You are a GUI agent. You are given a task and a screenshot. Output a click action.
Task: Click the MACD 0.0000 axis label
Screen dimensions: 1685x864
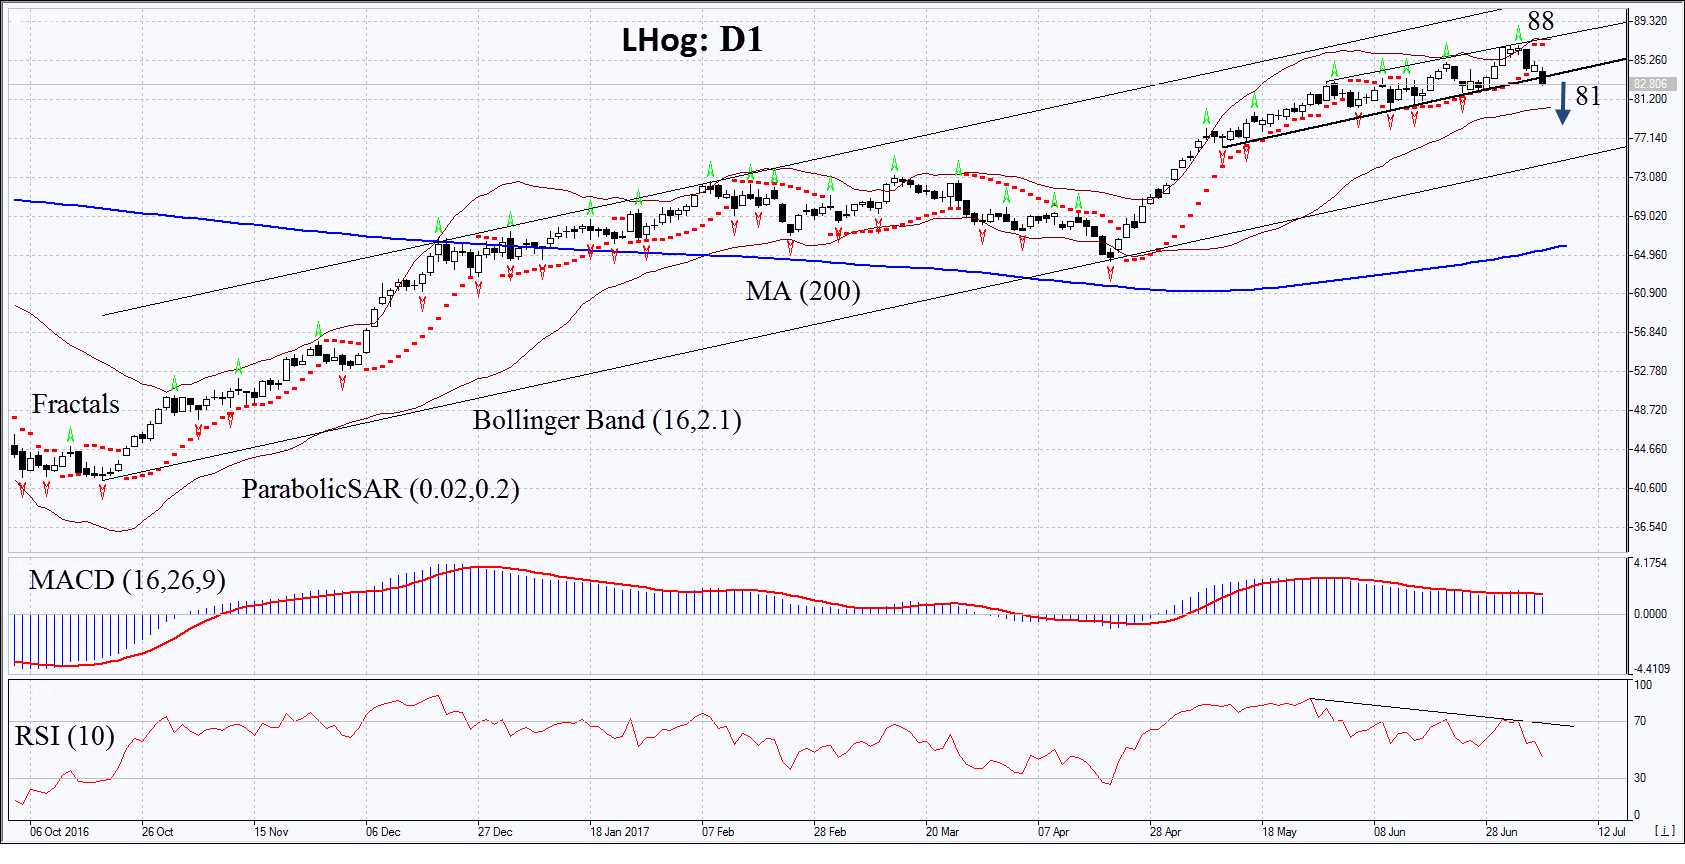pos(1650,614)
